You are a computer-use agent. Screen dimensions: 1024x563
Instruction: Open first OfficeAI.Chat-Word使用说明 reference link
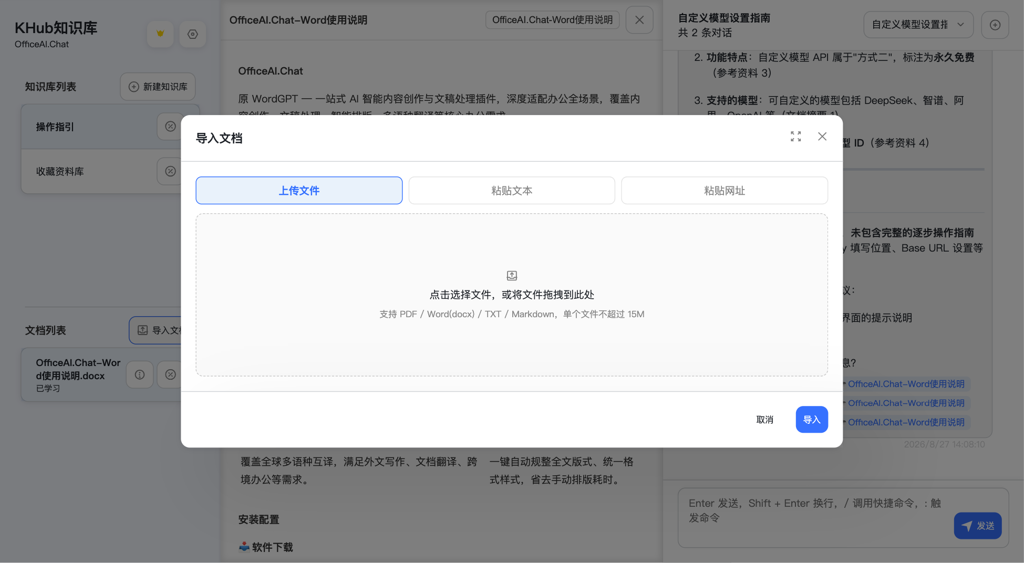906,384
